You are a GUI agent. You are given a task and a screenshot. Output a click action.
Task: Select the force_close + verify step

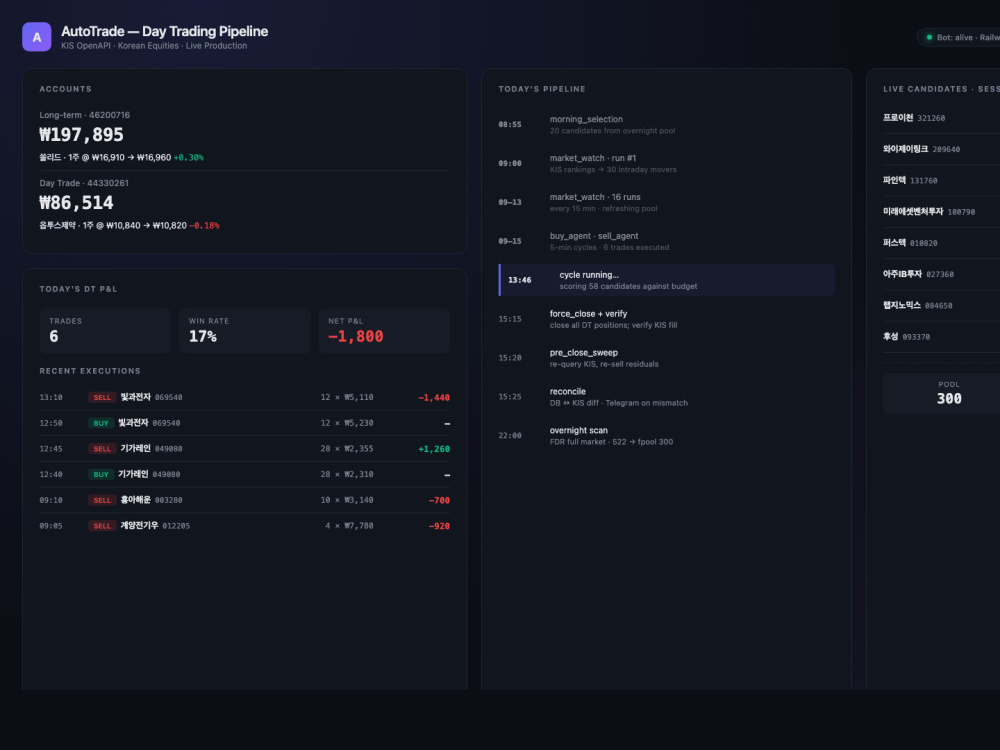[666, 319]
